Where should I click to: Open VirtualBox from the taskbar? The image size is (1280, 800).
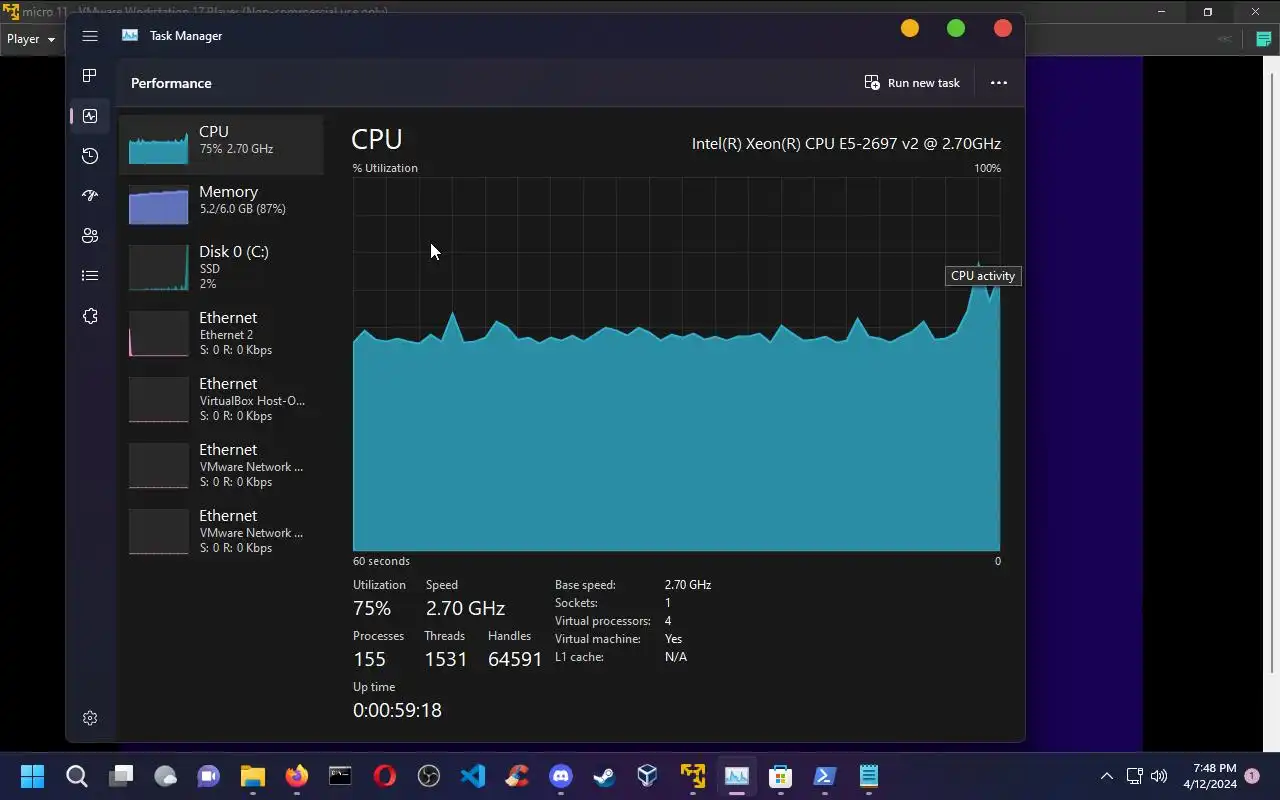point(649,776)
